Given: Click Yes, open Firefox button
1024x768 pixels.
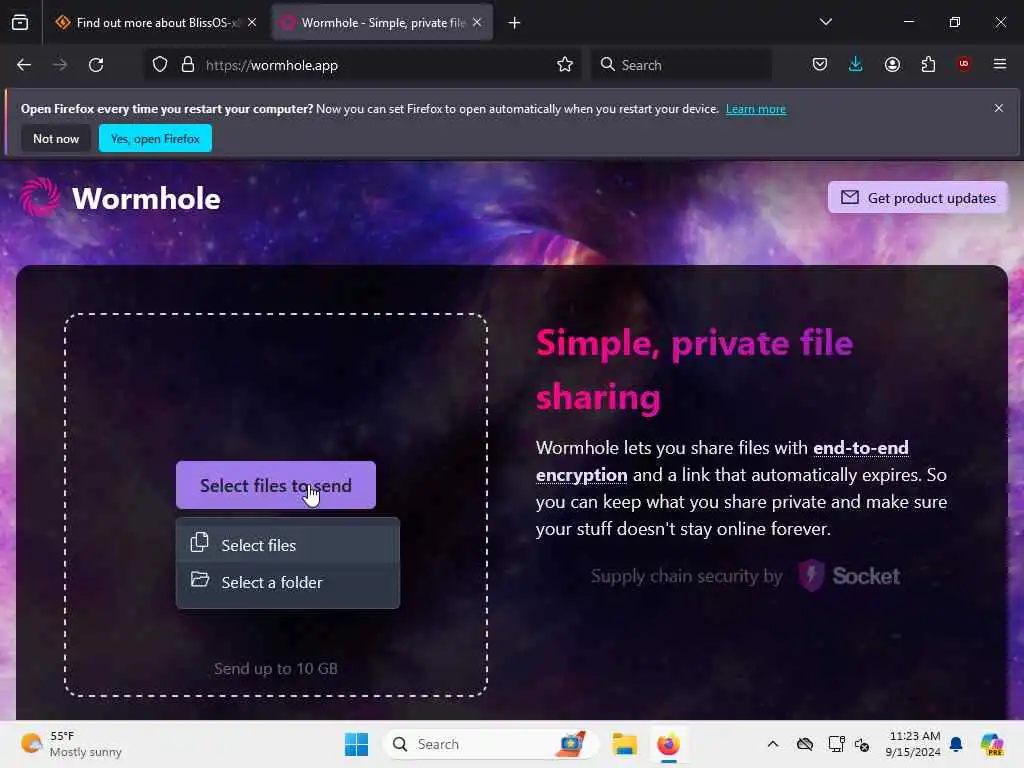Looking at the screenshot, I should 155,138.
